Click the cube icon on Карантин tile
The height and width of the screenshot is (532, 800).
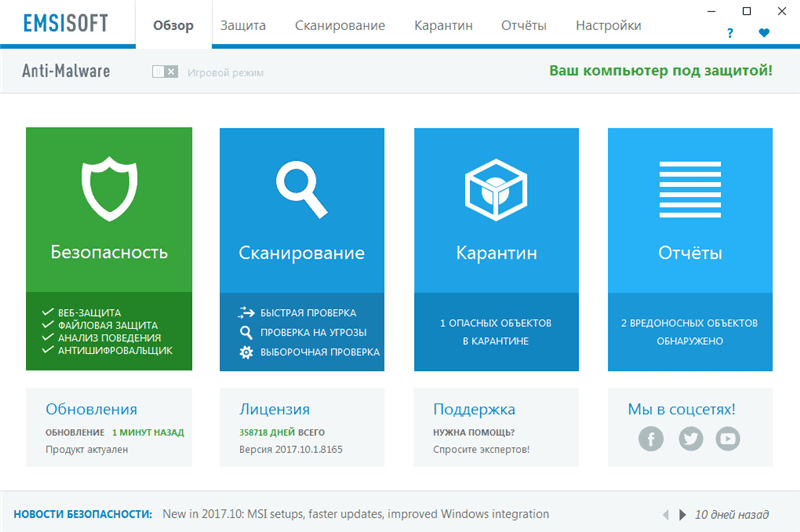click(495, 190)
